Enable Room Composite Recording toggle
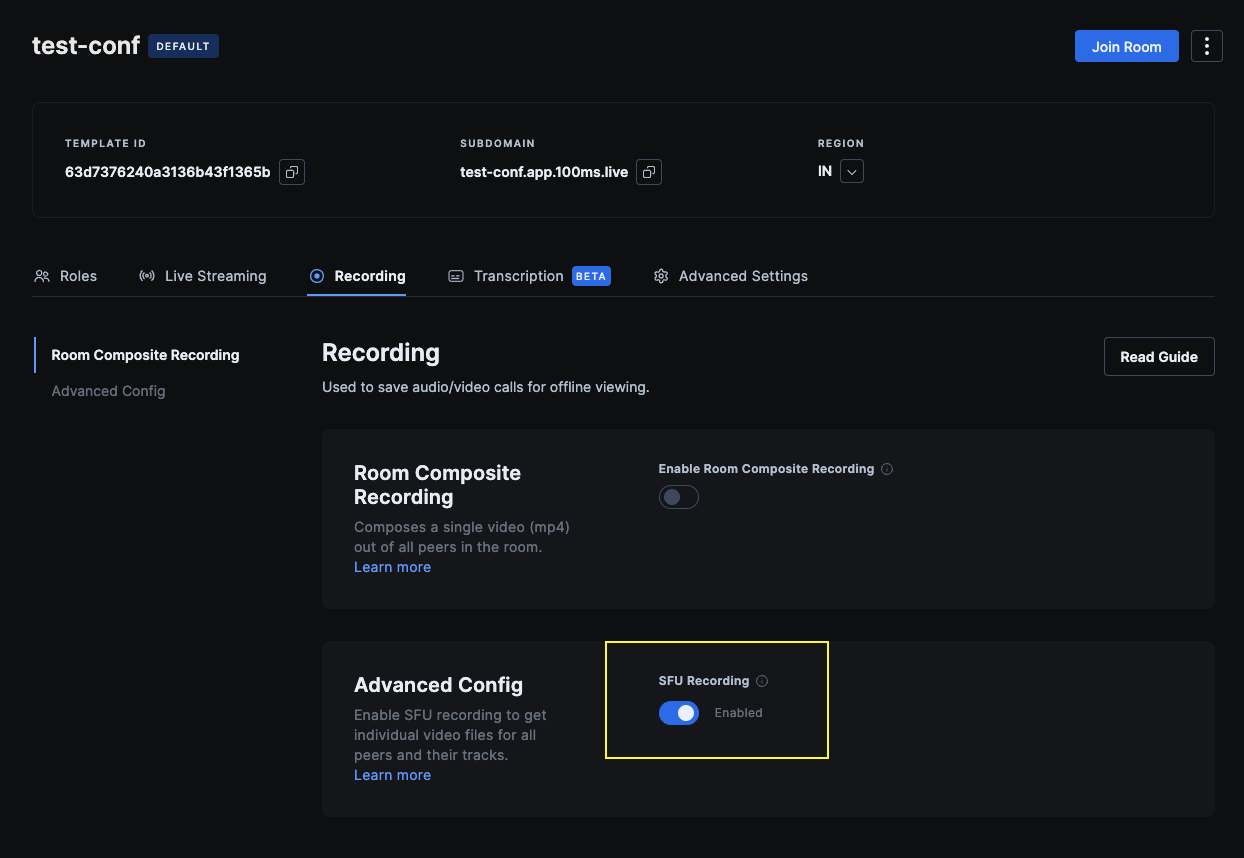1244x858 pixels. point(679,497)
